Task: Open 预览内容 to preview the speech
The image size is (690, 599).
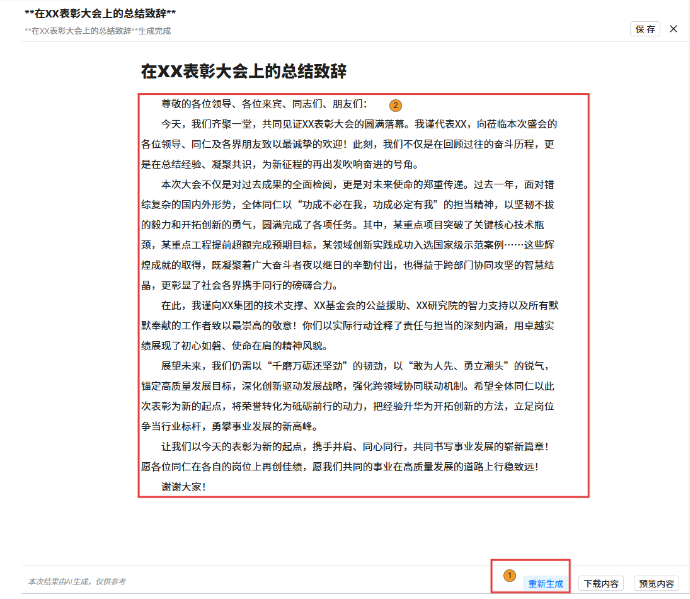Action: (656, 583)
